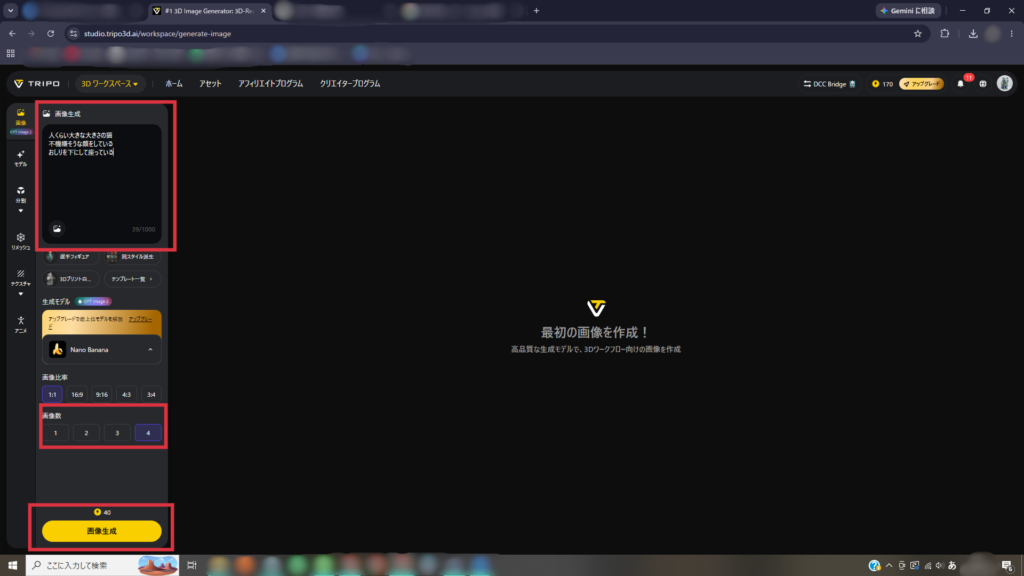Select the 9:16 aspect ratio
Image resolution: width=1024 pixels, height=576 pixels.
click(102, 394)
